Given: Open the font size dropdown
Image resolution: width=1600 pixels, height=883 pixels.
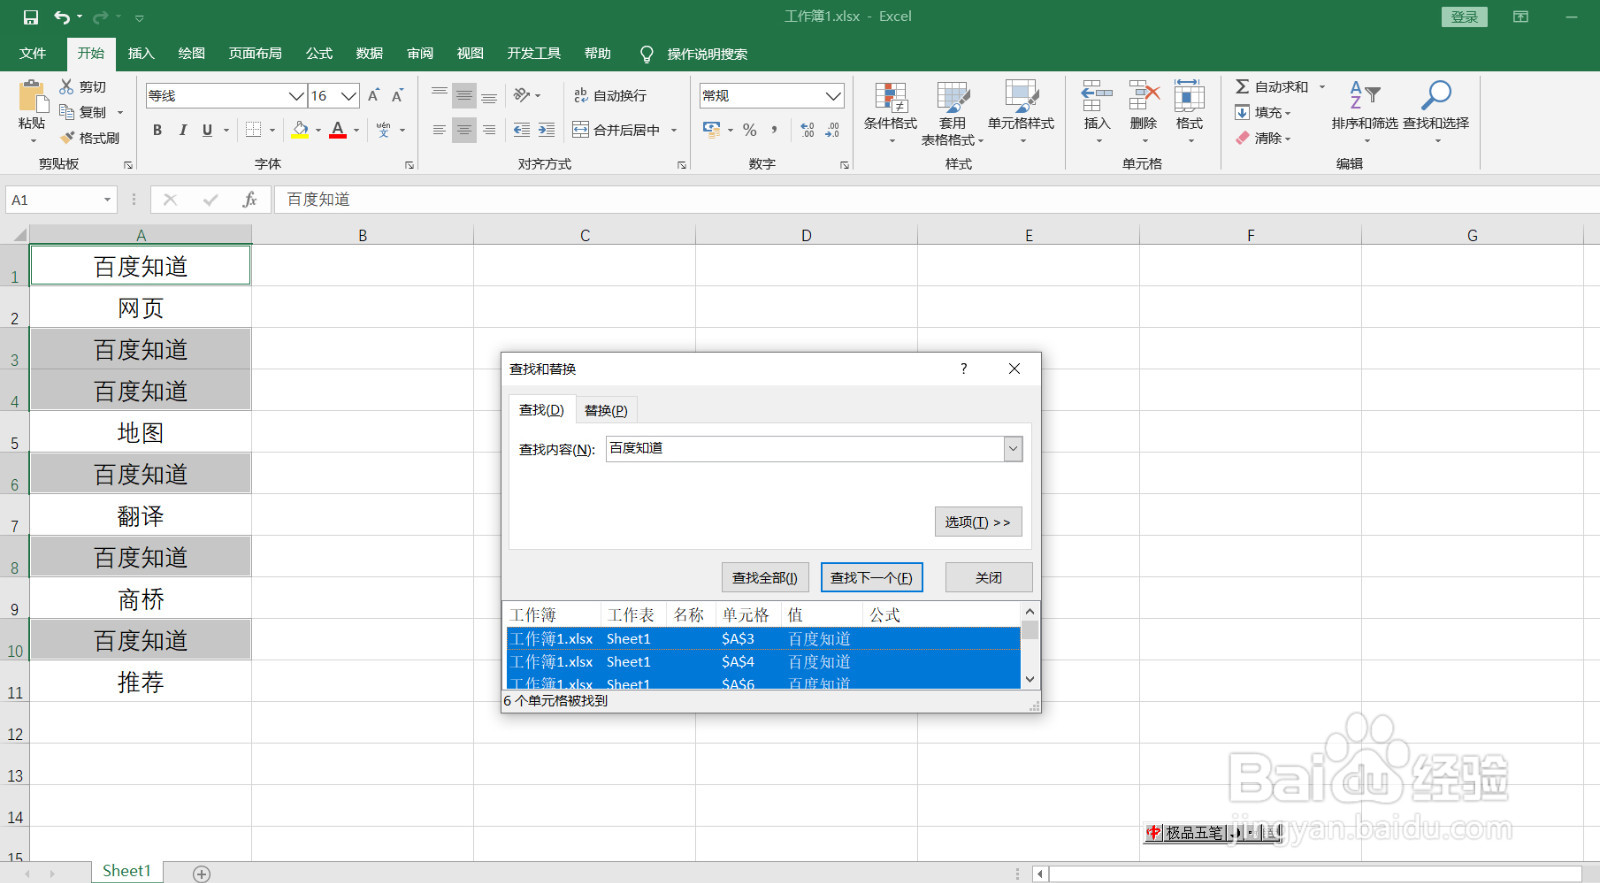Looking at the screenshot, I should pos(348,96).
